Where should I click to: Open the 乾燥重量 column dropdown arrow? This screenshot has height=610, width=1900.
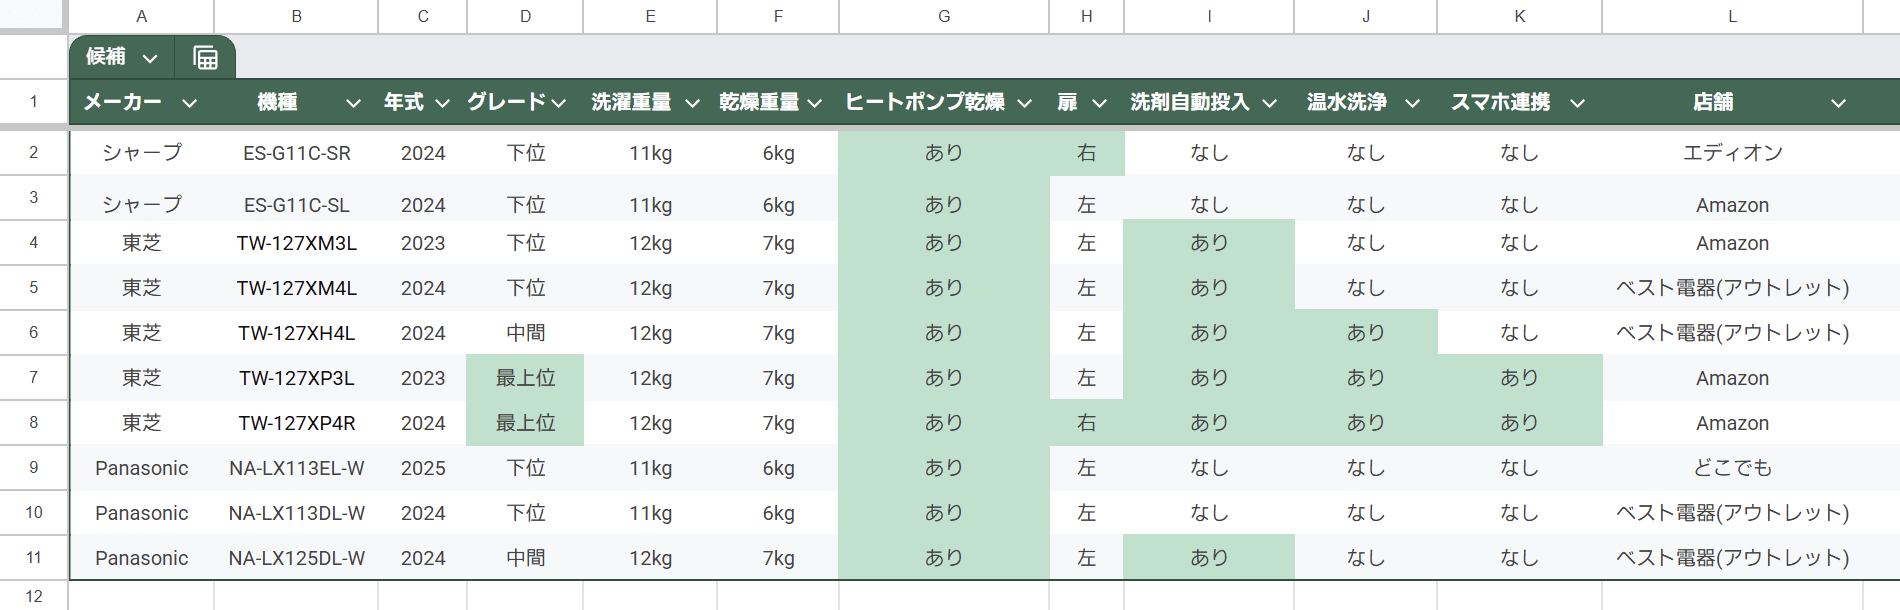tap(815, 103)
